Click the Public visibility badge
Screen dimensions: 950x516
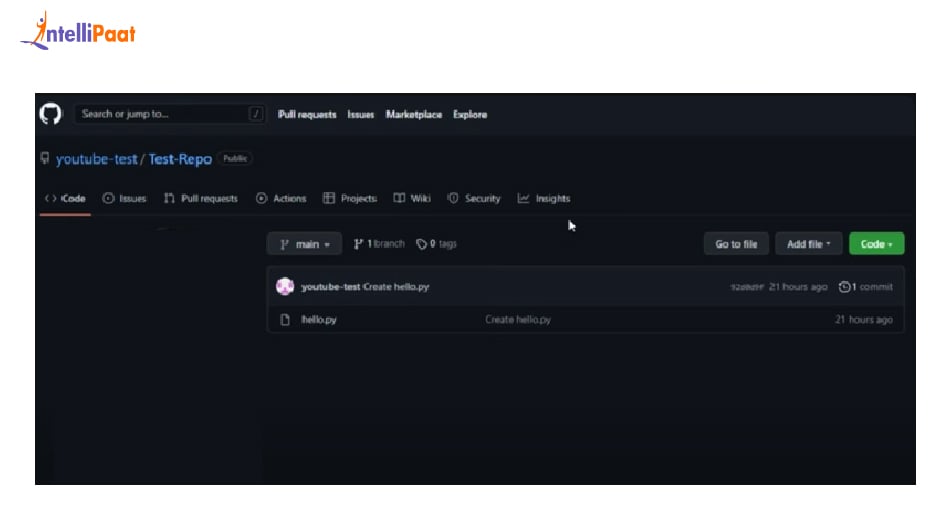coord(235,159)
